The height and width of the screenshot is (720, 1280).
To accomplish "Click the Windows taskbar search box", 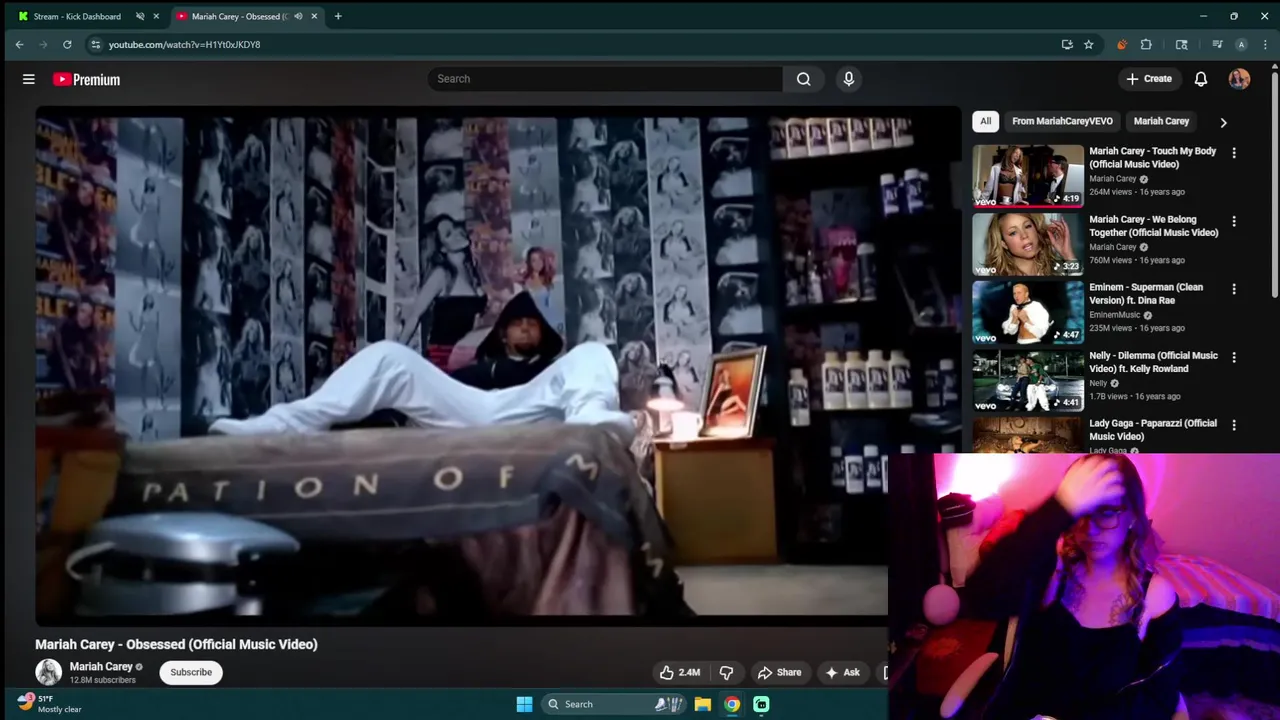I will [x=614, y=704].
